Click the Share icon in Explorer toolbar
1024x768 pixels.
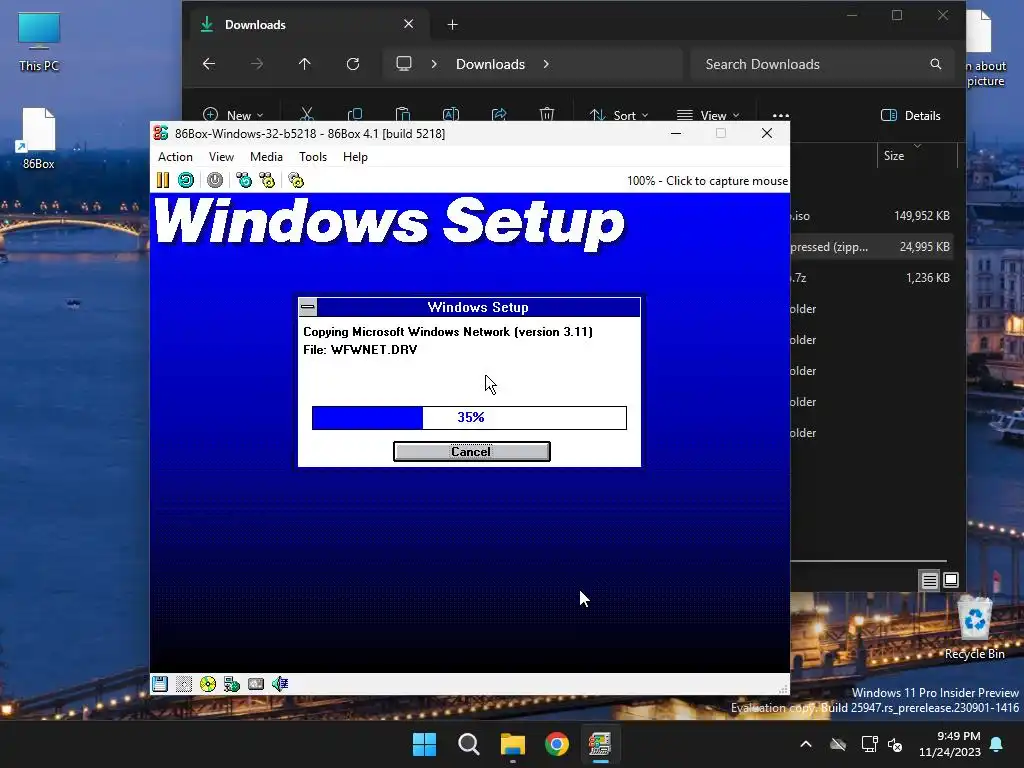499,114
